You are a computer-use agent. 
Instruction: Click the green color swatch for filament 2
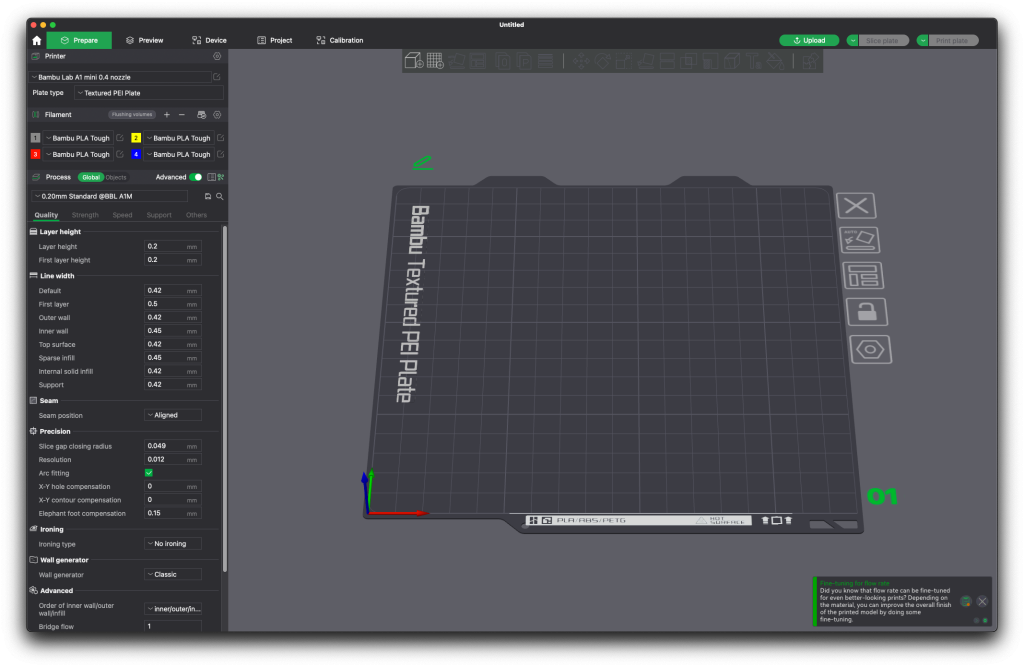135,138
